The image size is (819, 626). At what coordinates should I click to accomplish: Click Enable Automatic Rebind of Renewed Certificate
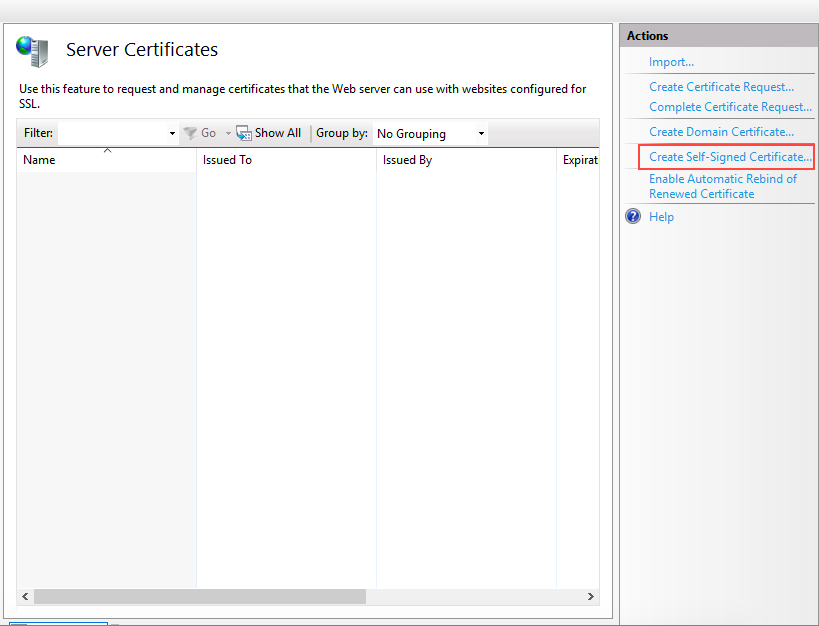[x=723, y=186]
